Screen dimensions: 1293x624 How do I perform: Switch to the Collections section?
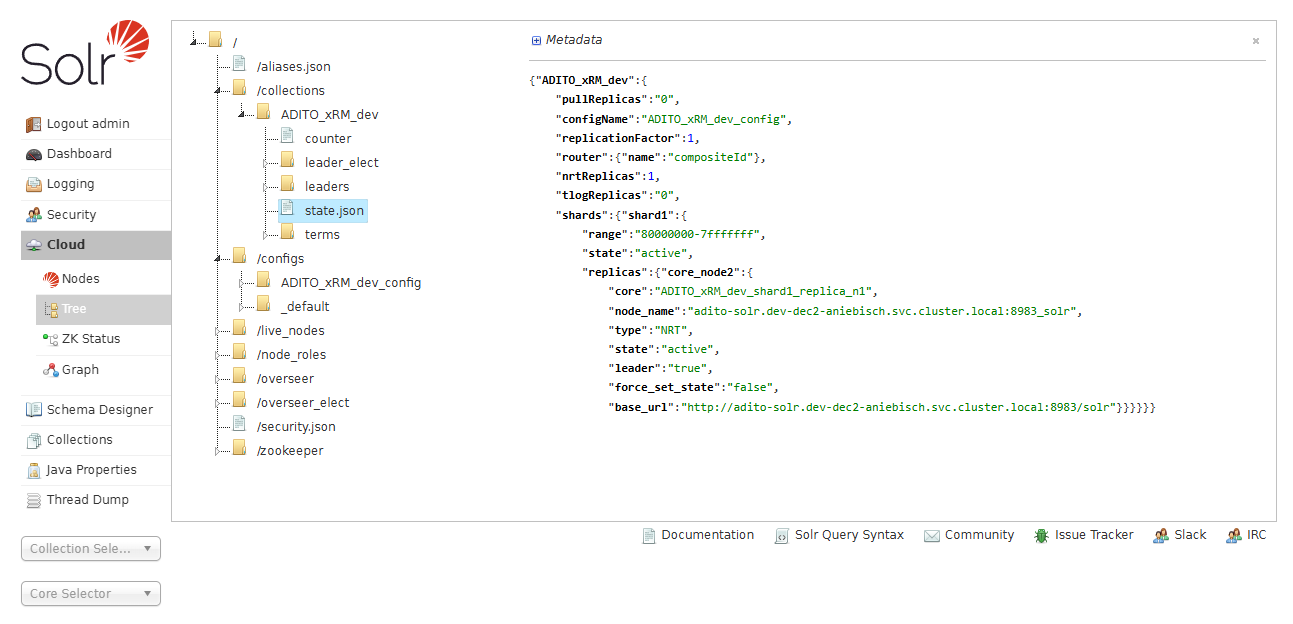[80, 439]
